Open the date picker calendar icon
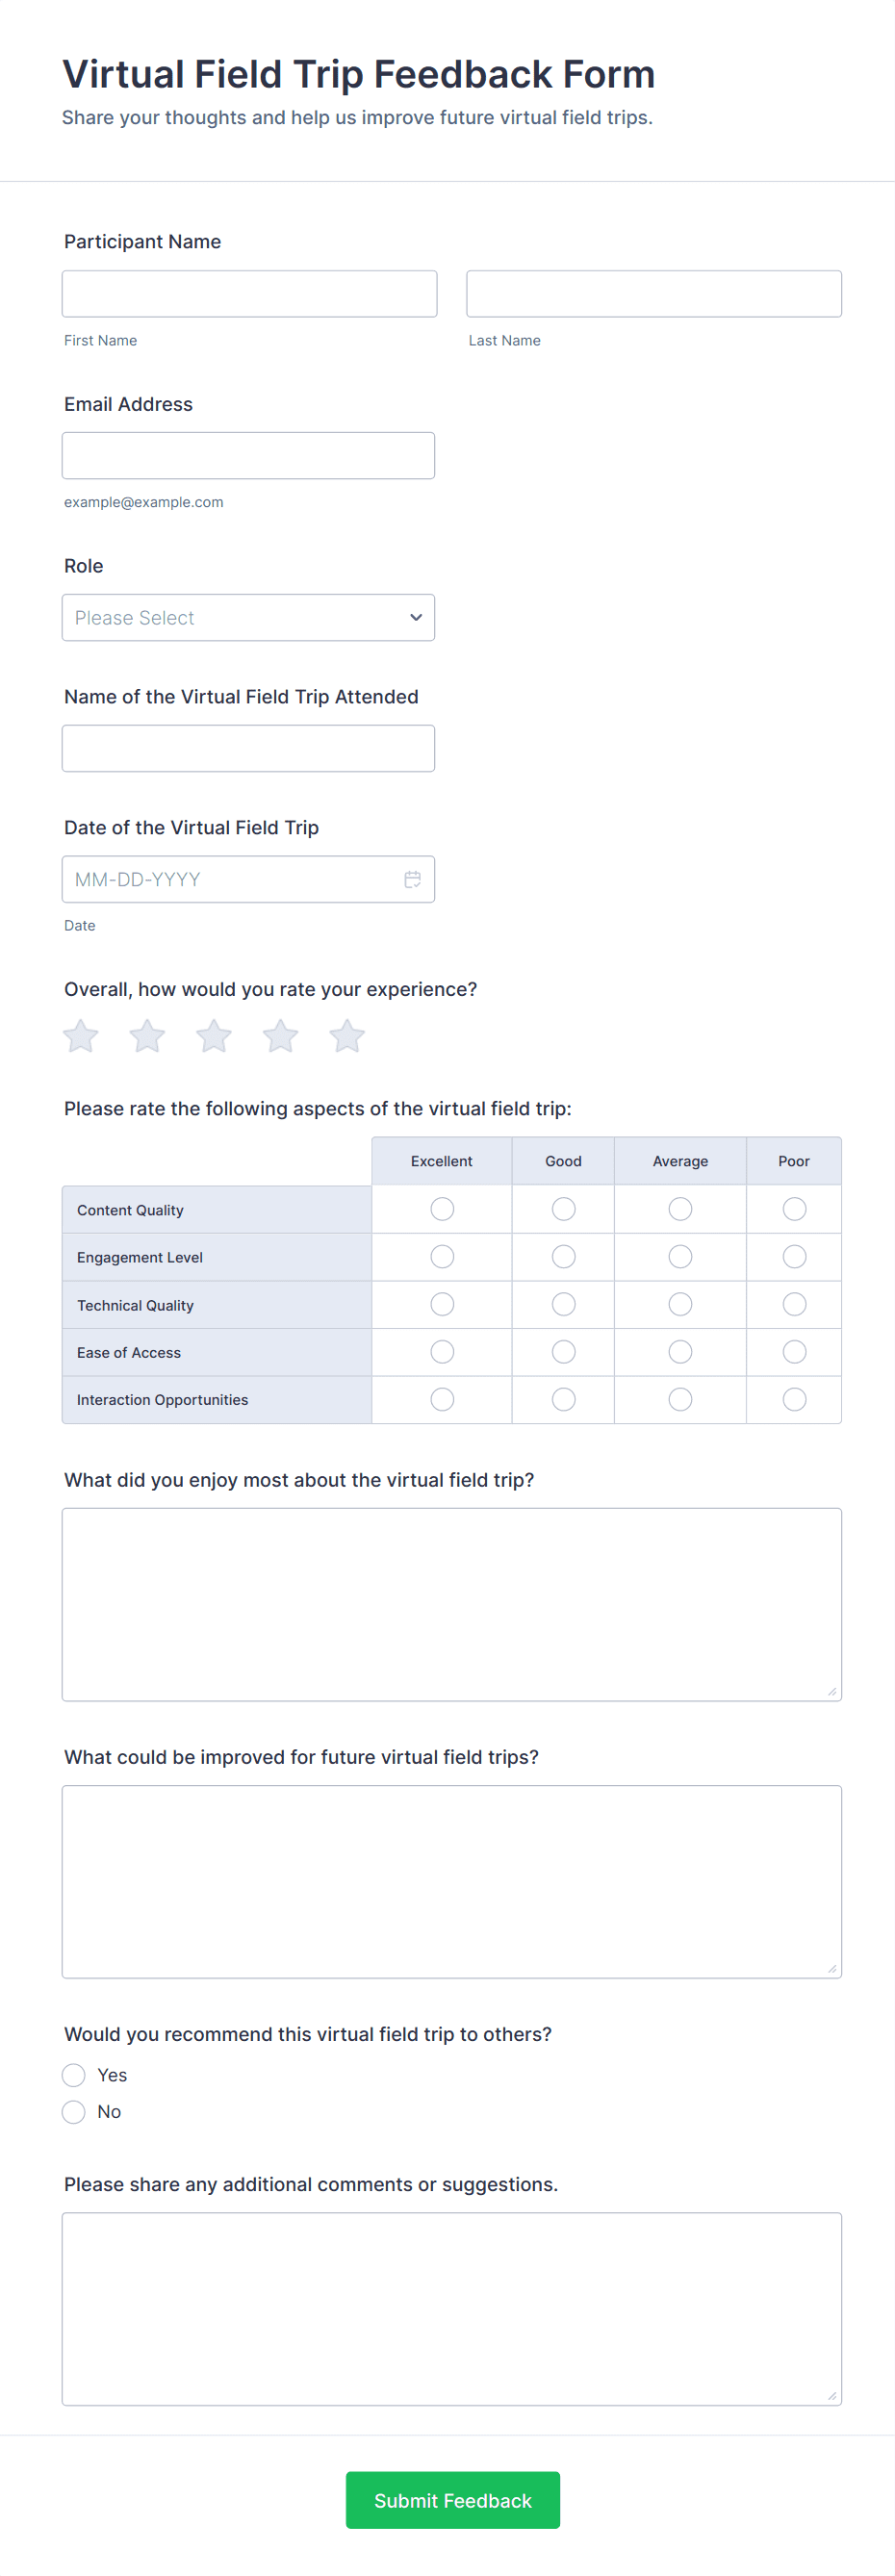The height and width of the screenshot is (2576, 895). coord(412,879)
